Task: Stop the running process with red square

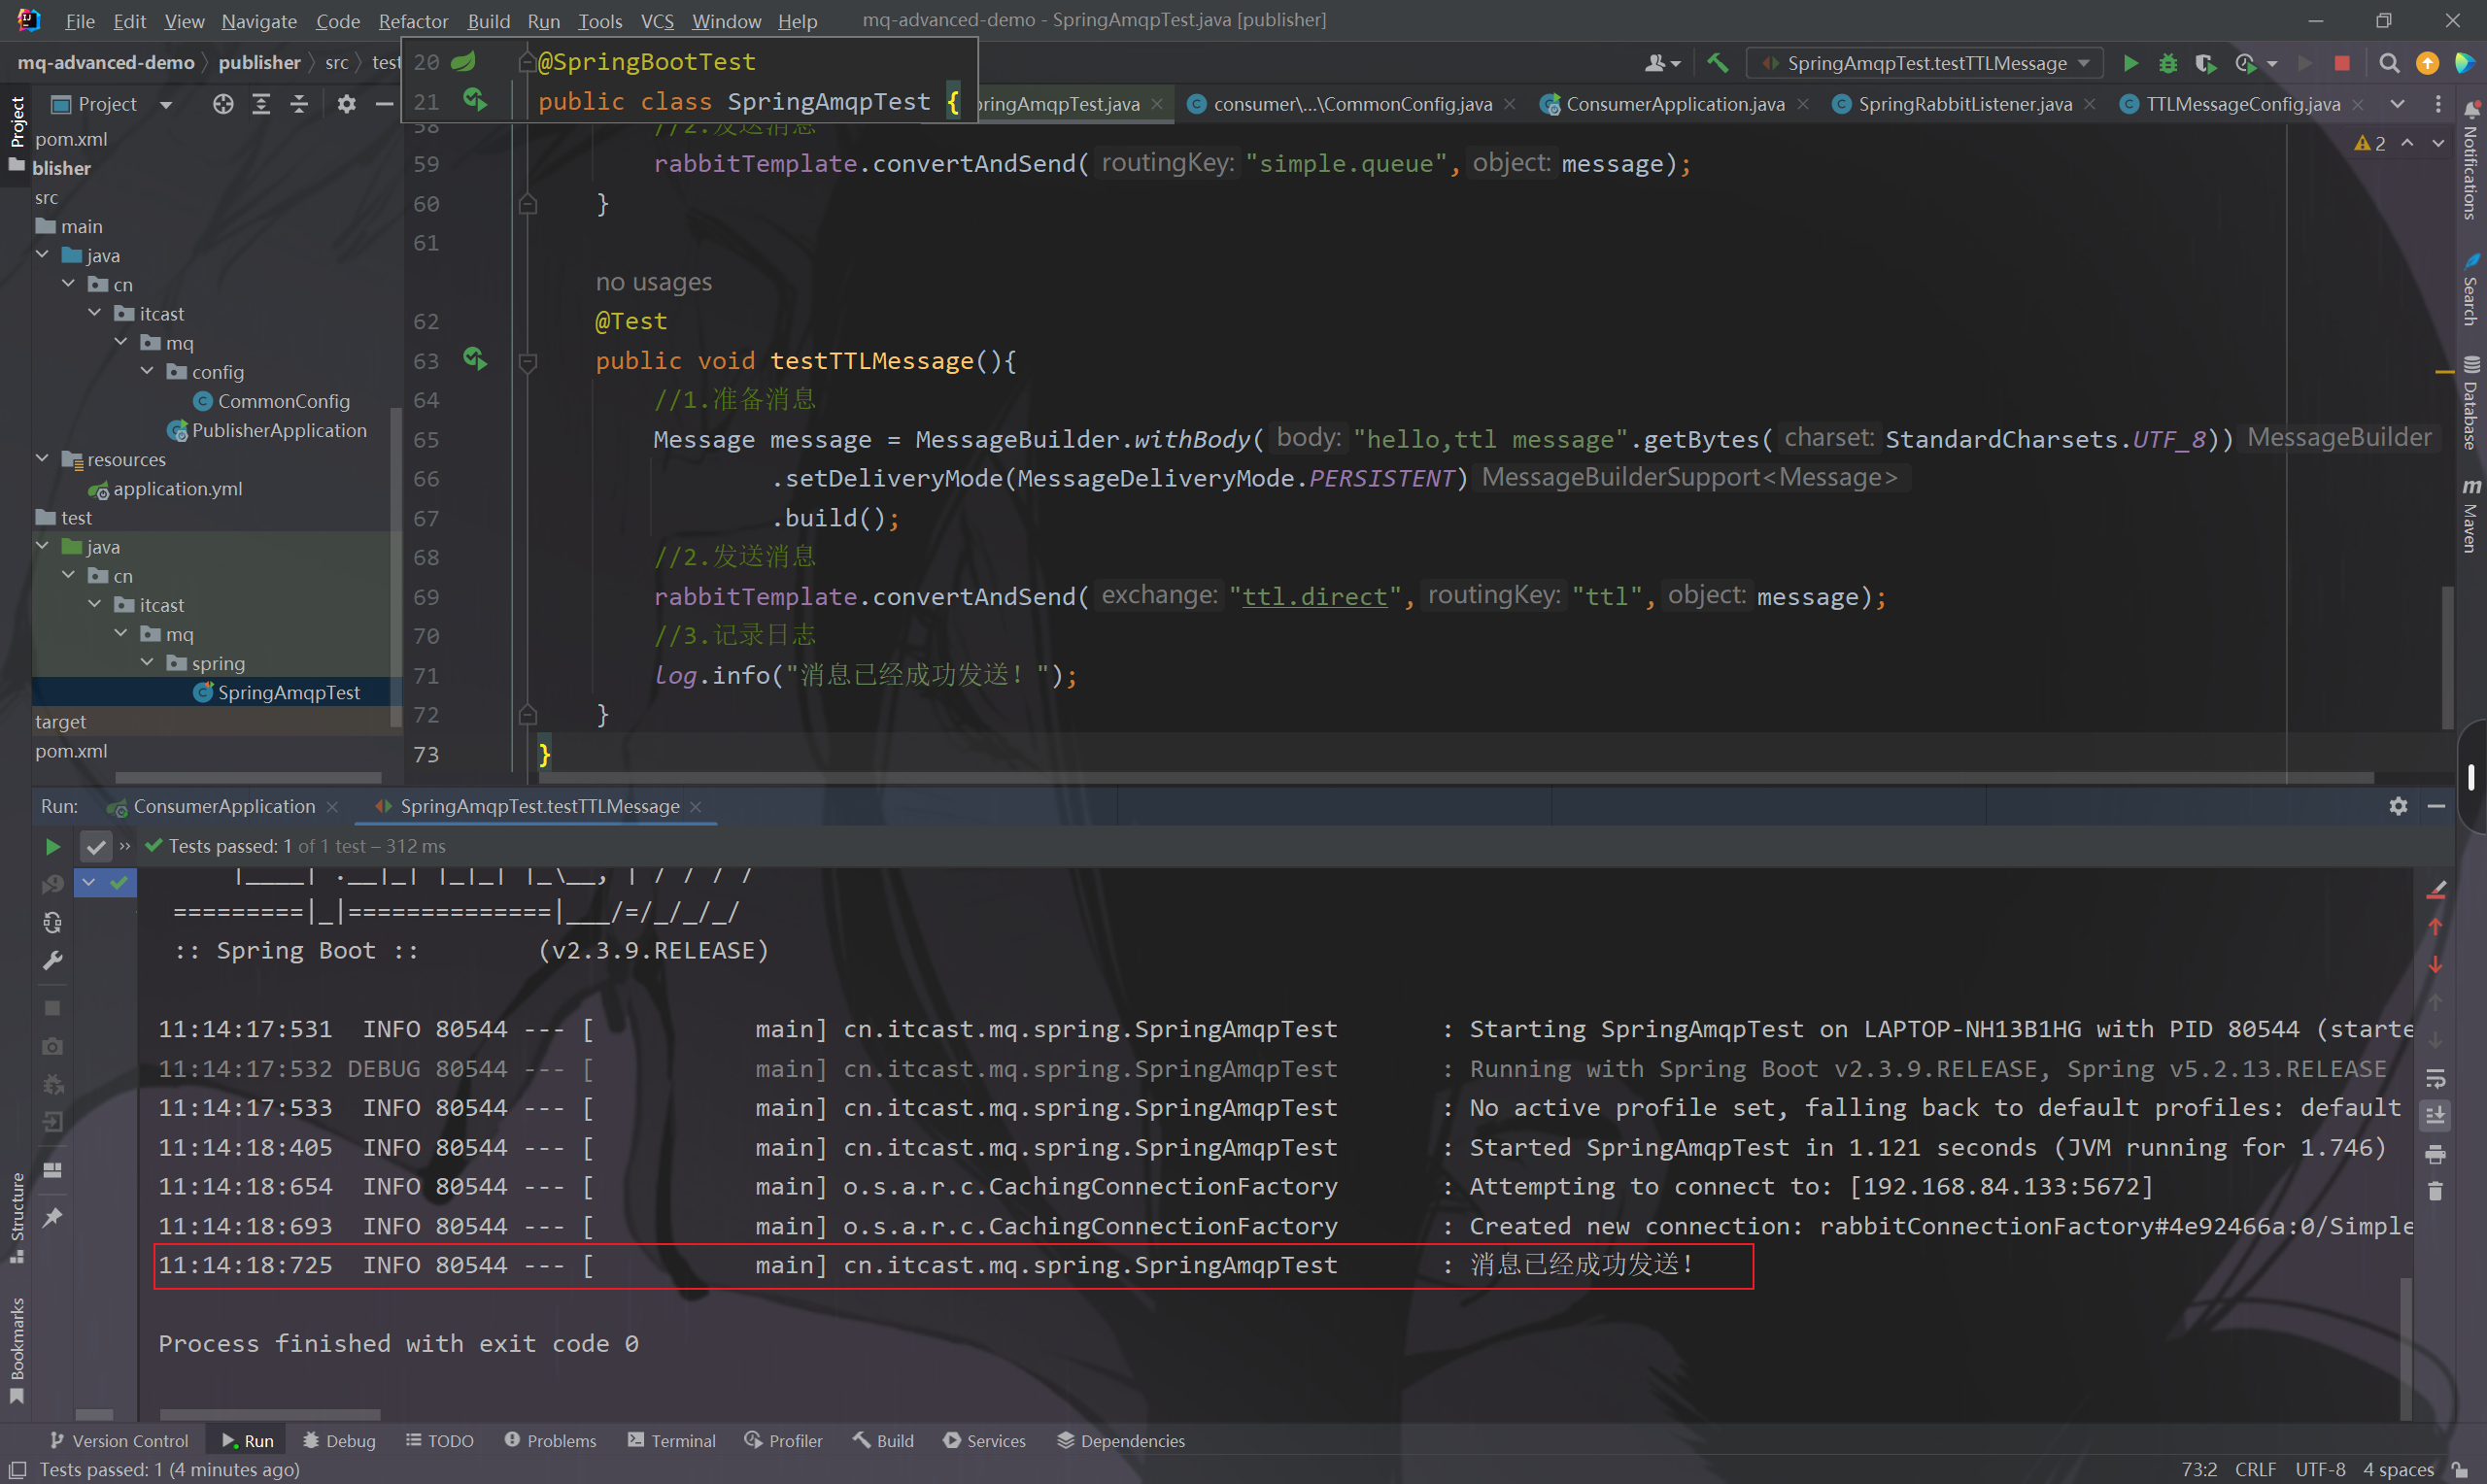Action: 2341,63
